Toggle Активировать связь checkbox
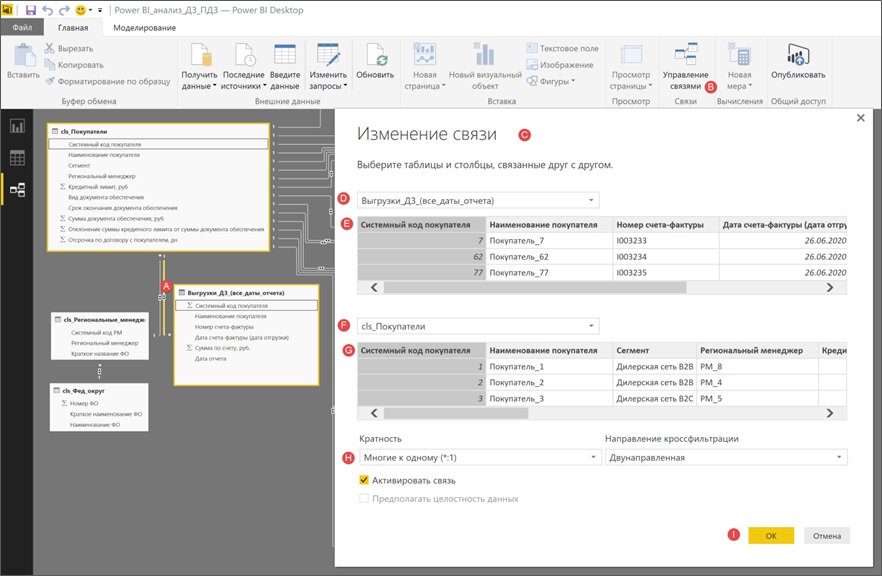The image size is (882, 576). (x=364, y=480)
